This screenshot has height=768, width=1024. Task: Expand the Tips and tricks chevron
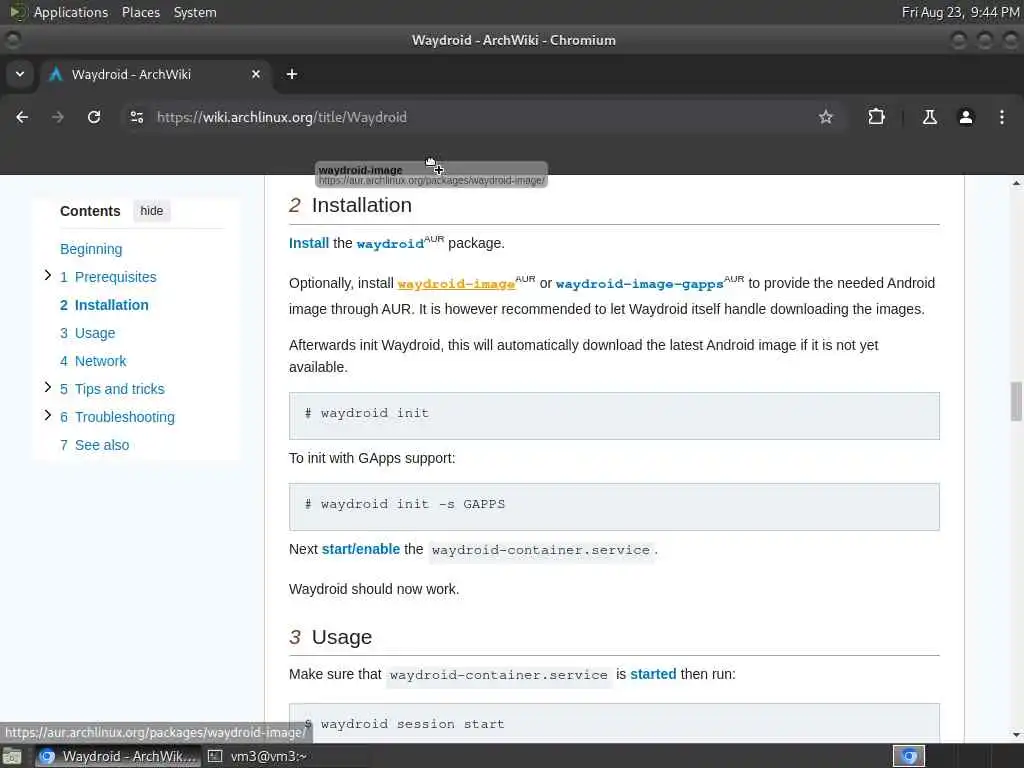point(48,387)
